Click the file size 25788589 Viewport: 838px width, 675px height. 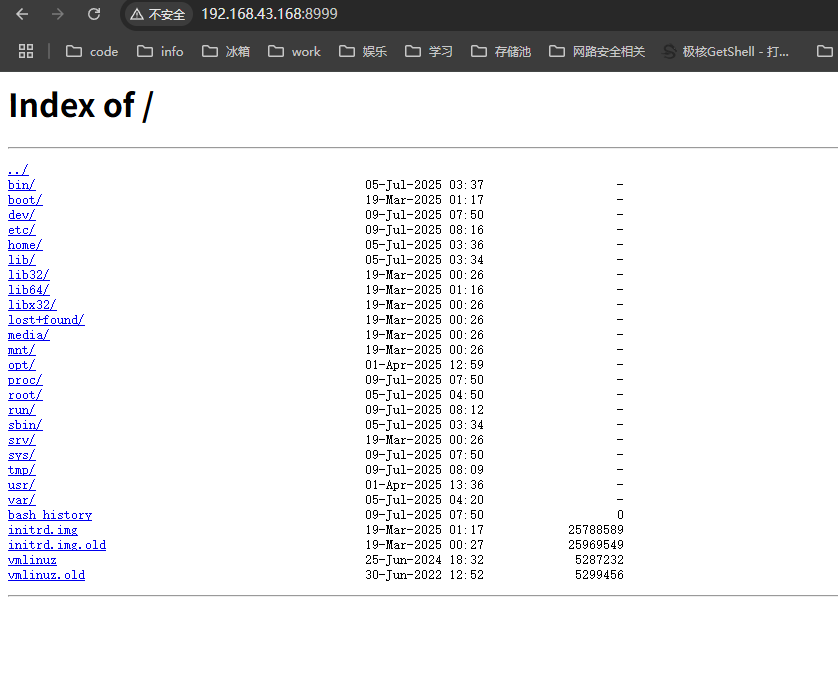coord(595,530)
